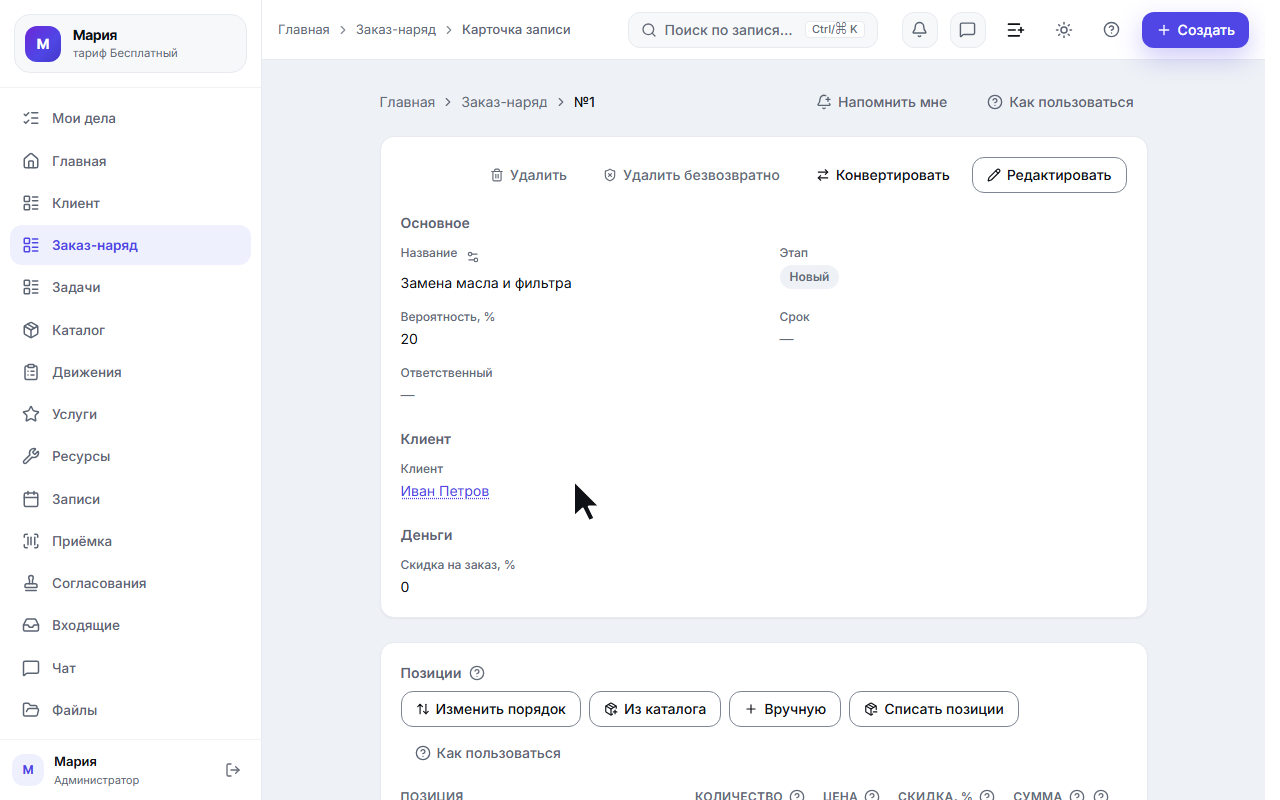Click Как пользоваться under Позиции
Viewport: 1280px width, 800px height.
[488, 753]
